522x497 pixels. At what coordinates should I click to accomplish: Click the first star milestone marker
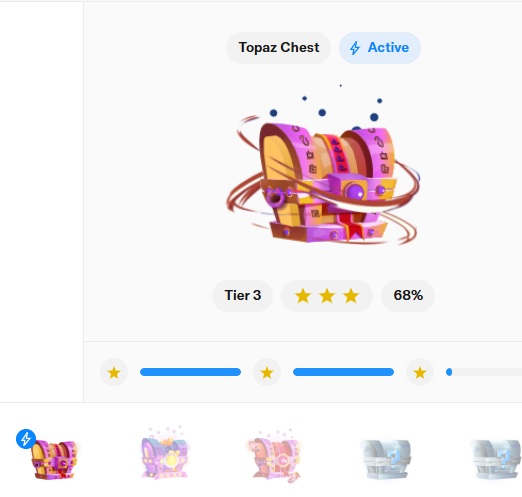114,372
